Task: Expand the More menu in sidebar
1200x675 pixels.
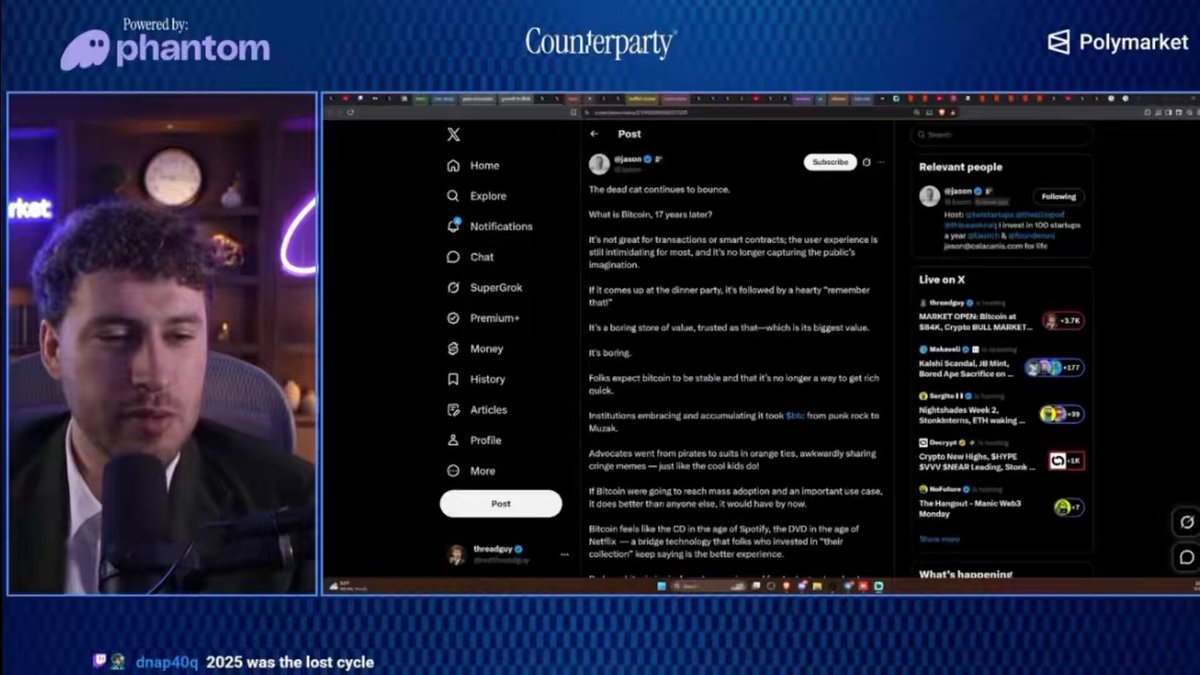Action: click(471, 471)
